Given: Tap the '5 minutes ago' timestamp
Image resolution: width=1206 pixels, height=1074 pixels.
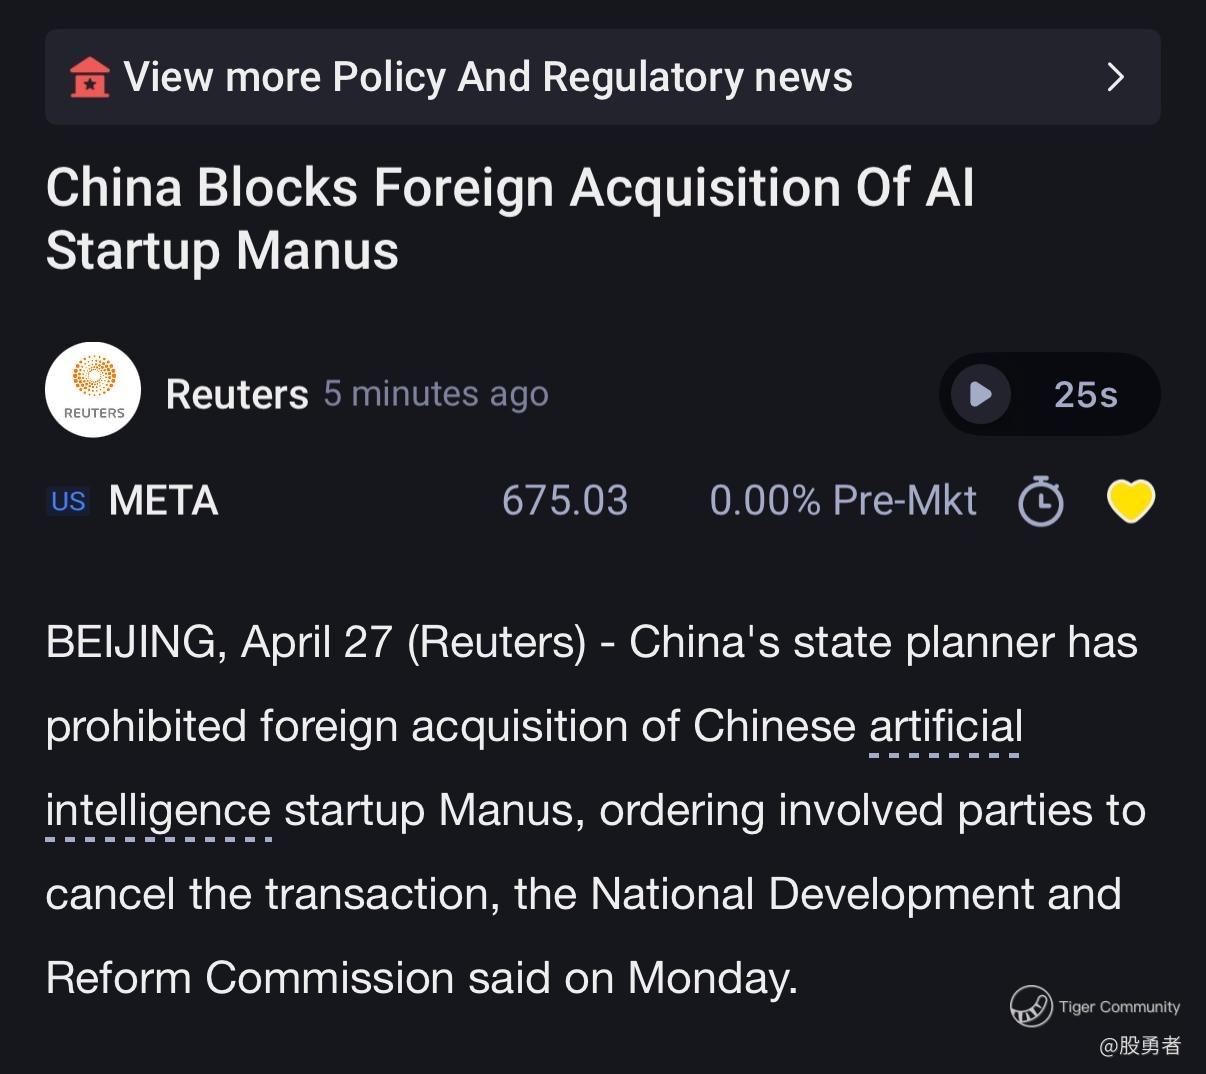Looking at the screenshot, I should (x=436, y=394).
